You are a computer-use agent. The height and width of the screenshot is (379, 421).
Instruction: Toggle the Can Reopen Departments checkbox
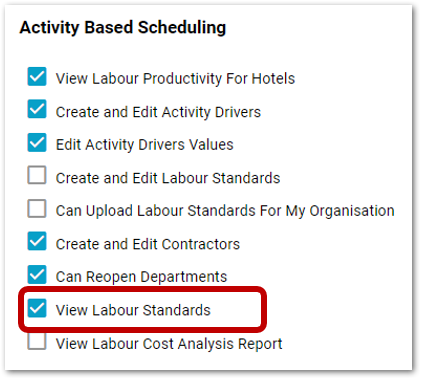pos(37,274)
